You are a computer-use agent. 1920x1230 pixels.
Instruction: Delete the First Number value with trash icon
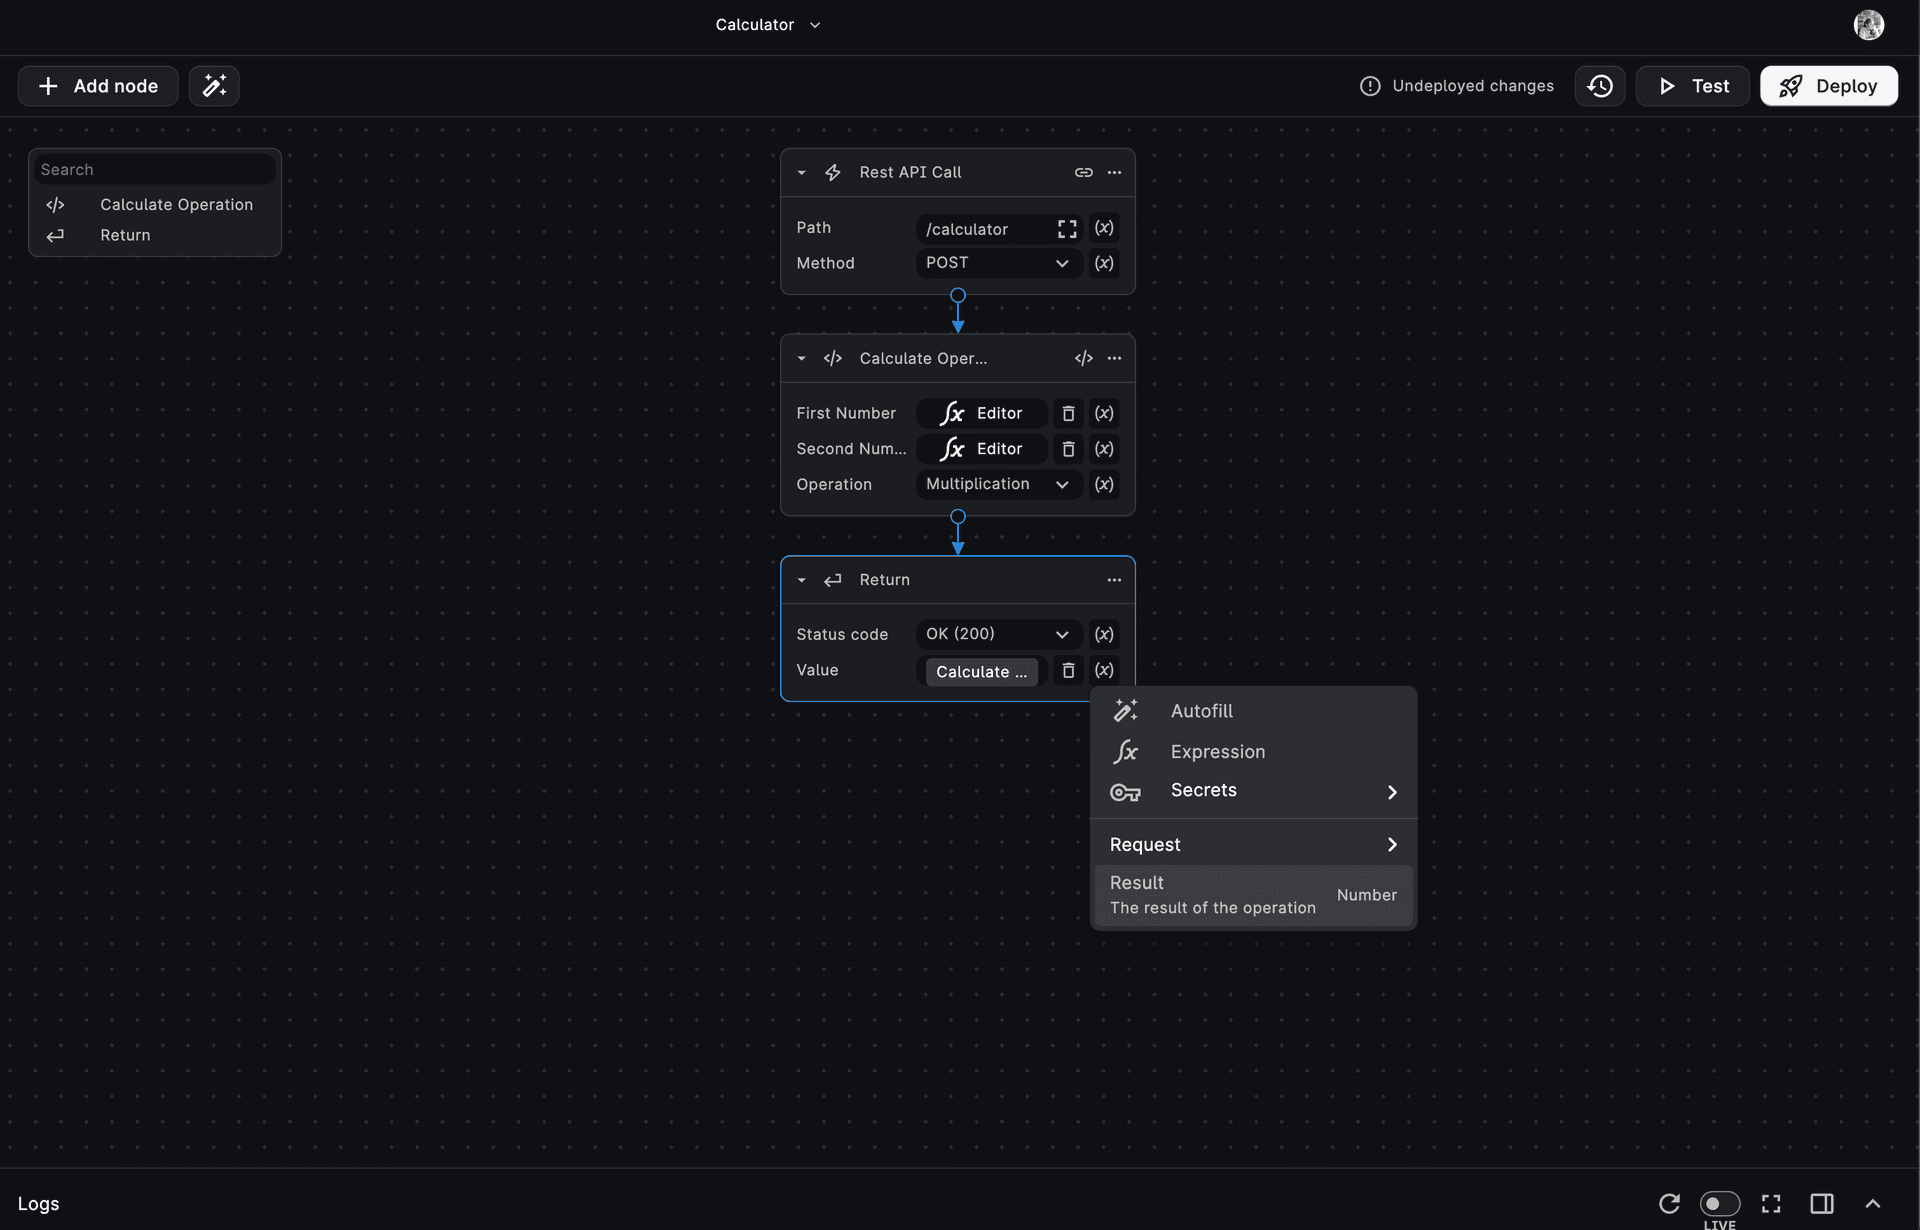tap(1068, 414)
